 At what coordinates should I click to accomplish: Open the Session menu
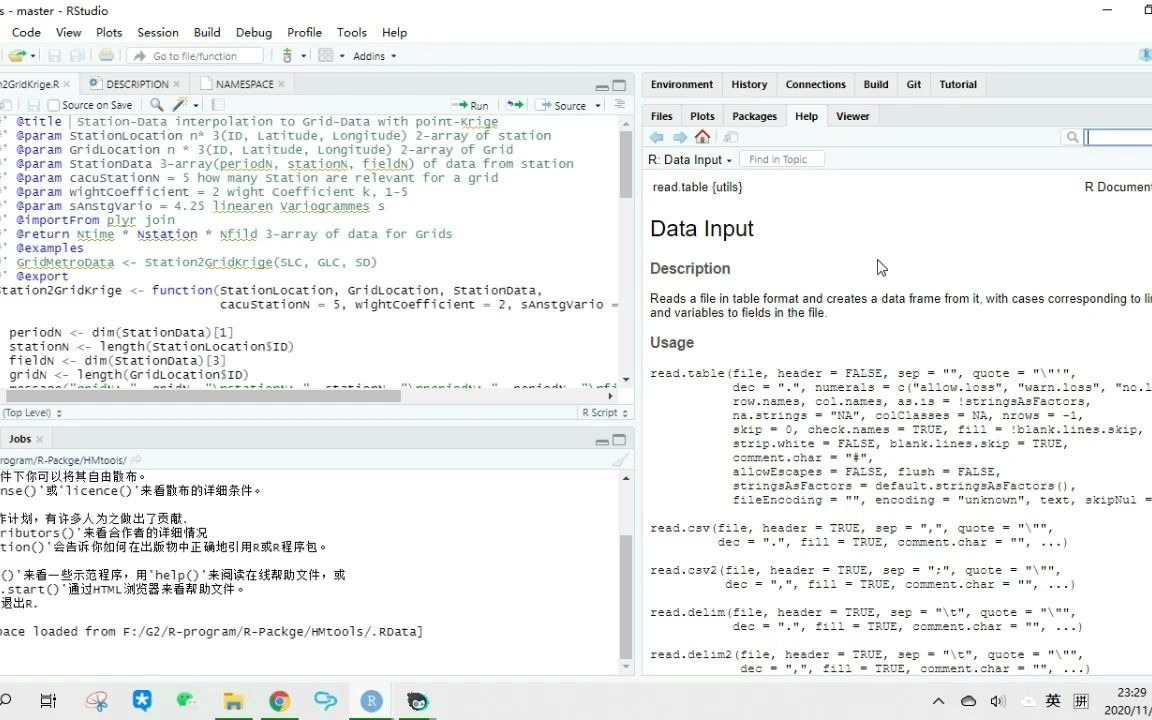point(157,32)
